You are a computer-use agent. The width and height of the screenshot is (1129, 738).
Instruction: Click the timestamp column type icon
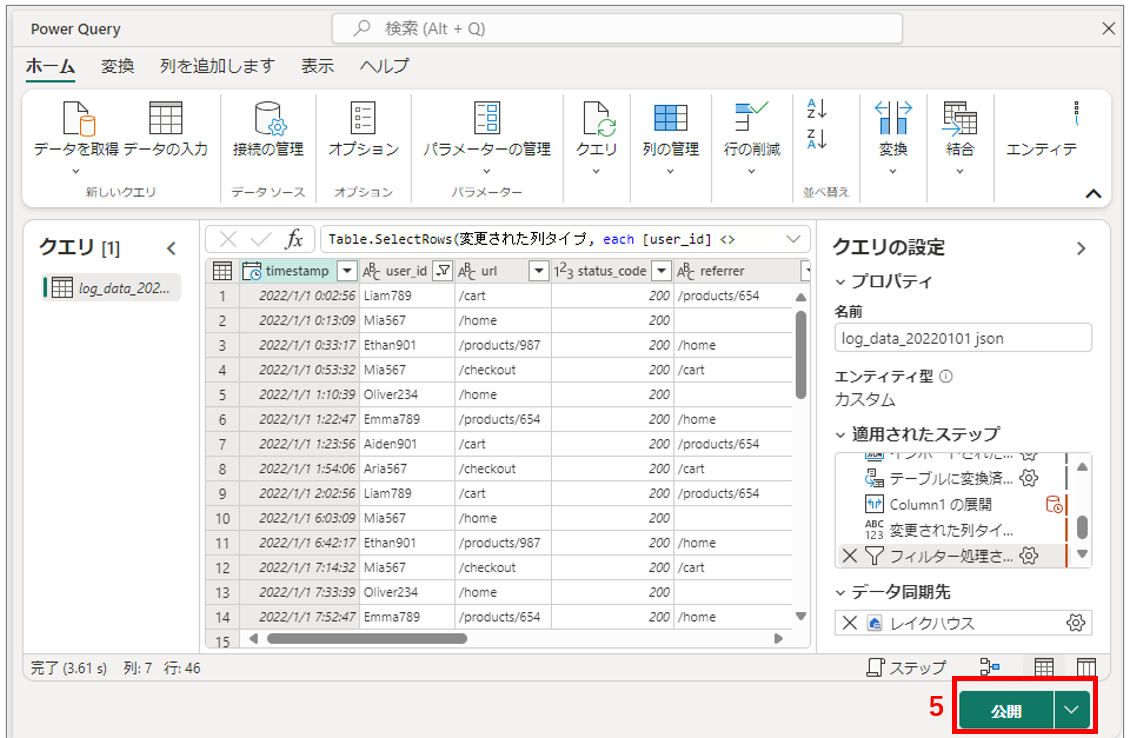pyautogui.click(x=251, y=271)
